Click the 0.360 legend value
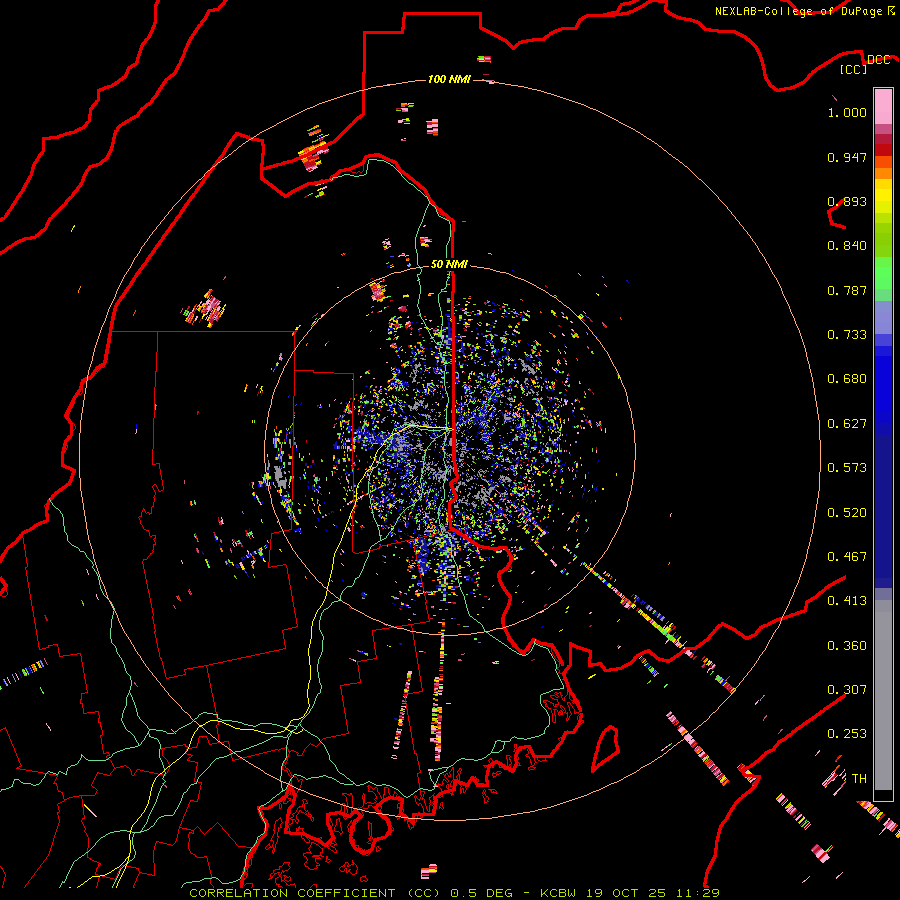The image size is (900, 900). click(x=847, y=646)
